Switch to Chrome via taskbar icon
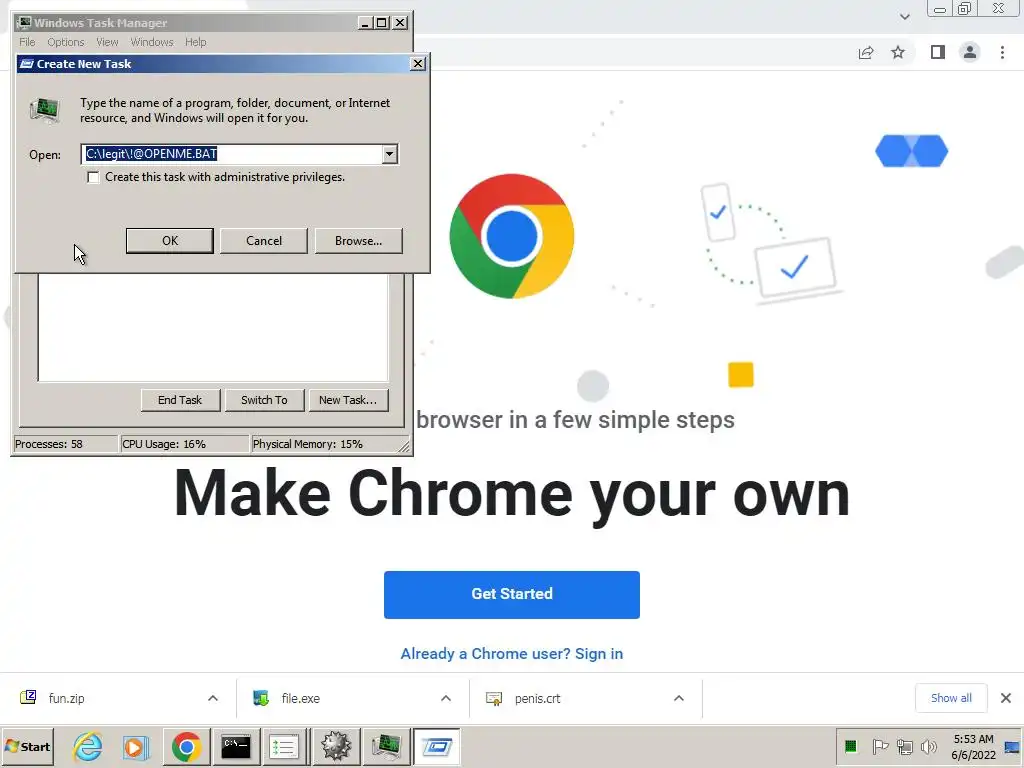The width and height of the screenshot is (1024, 768). pyautogui.click(x=187, y=746)
